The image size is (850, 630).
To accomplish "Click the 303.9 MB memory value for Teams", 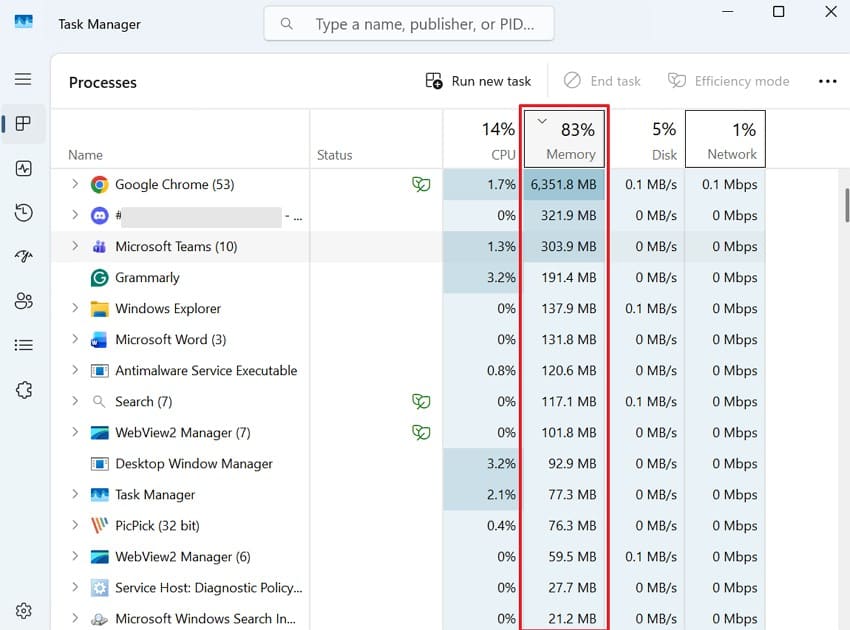I will tap(568, 247).
